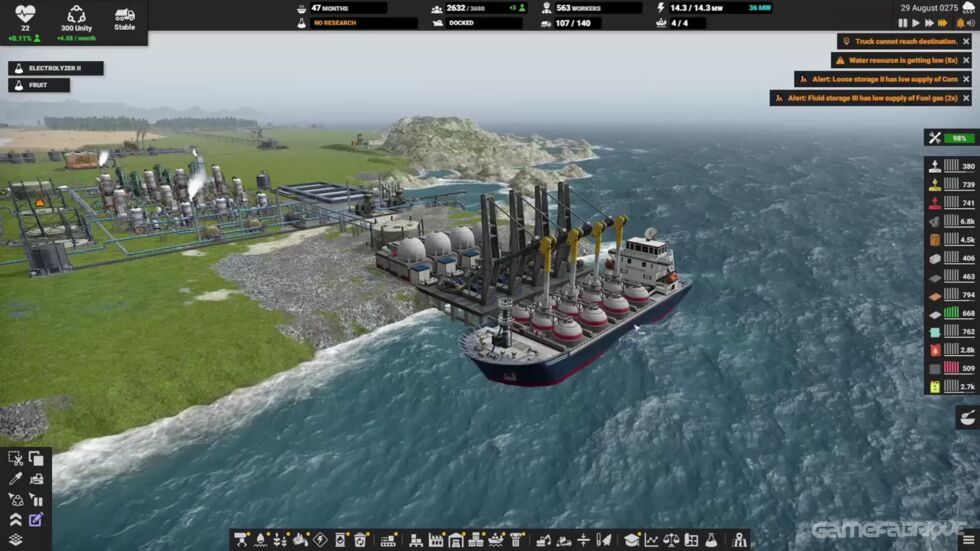Open the recipe bowl icon panel
The image size is (980, 551).
(x=967, y=418)
